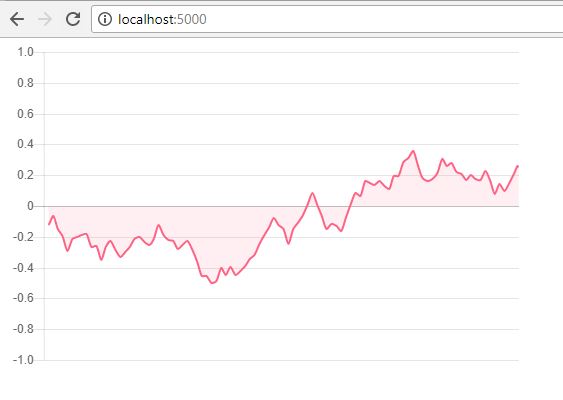The image size is (563, 400).
Task: Click the -0.8 y-axis label
Action: [x=23, y=329]
